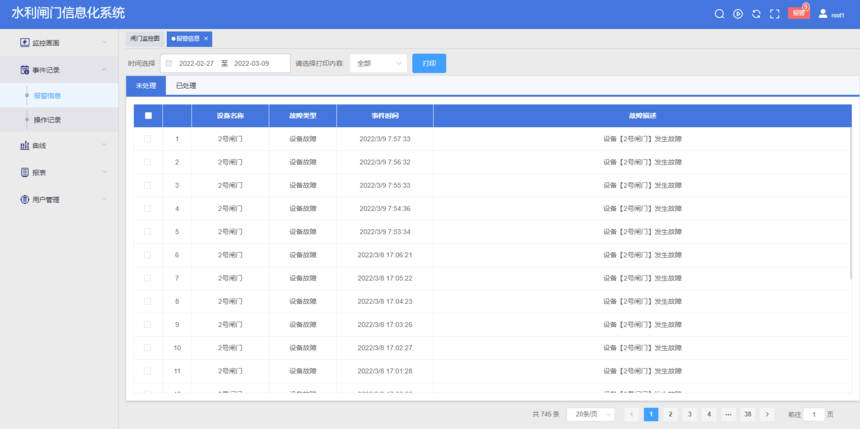The image size is (860, 429).
Task: Select current page 1 button
Action: click(651, 414)
